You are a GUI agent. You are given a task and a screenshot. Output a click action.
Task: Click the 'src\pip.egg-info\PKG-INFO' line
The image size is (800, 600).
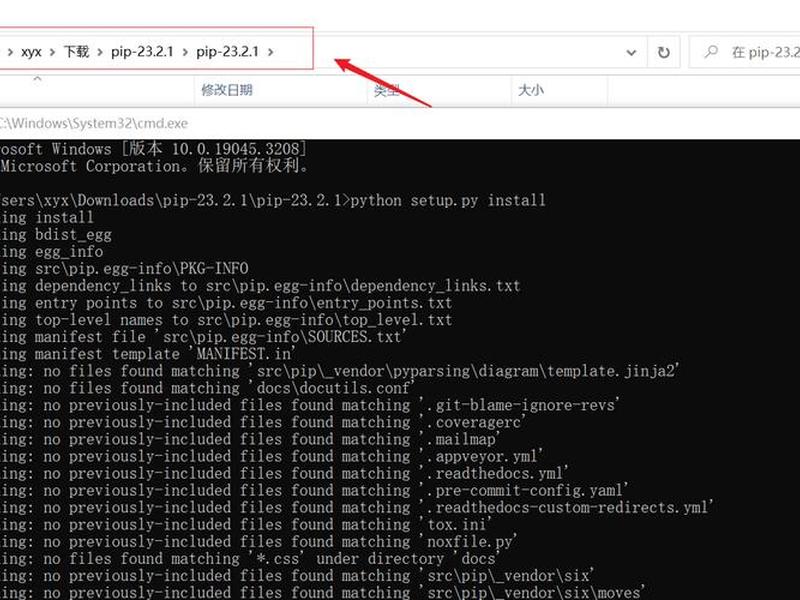pyautogui.click(x=124, y=268)
